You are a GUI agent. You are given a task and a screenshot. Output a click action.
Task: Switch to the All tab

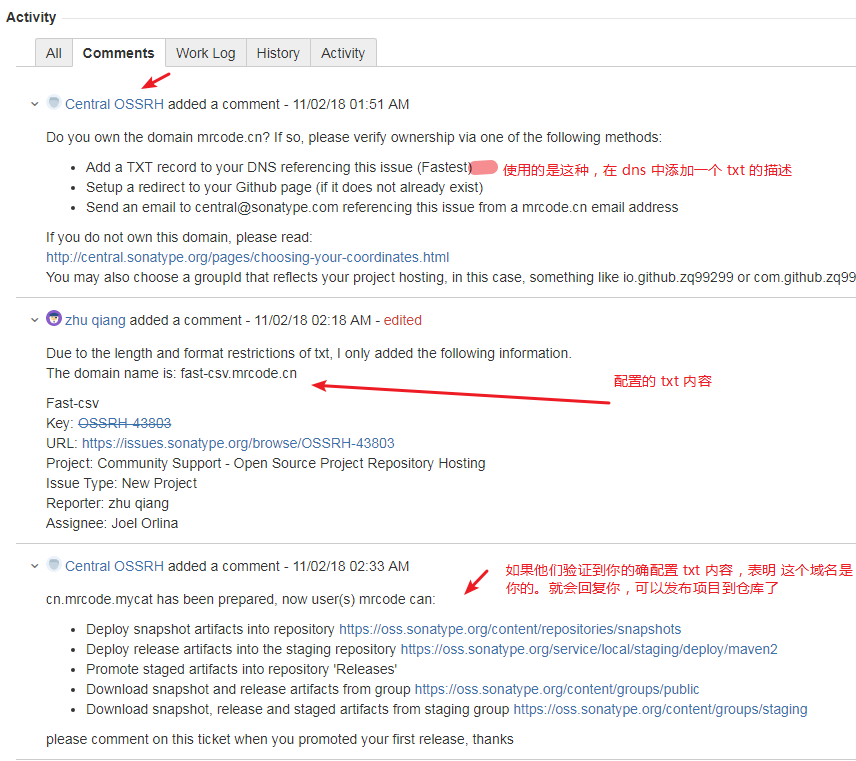click(x=53, y=53)
